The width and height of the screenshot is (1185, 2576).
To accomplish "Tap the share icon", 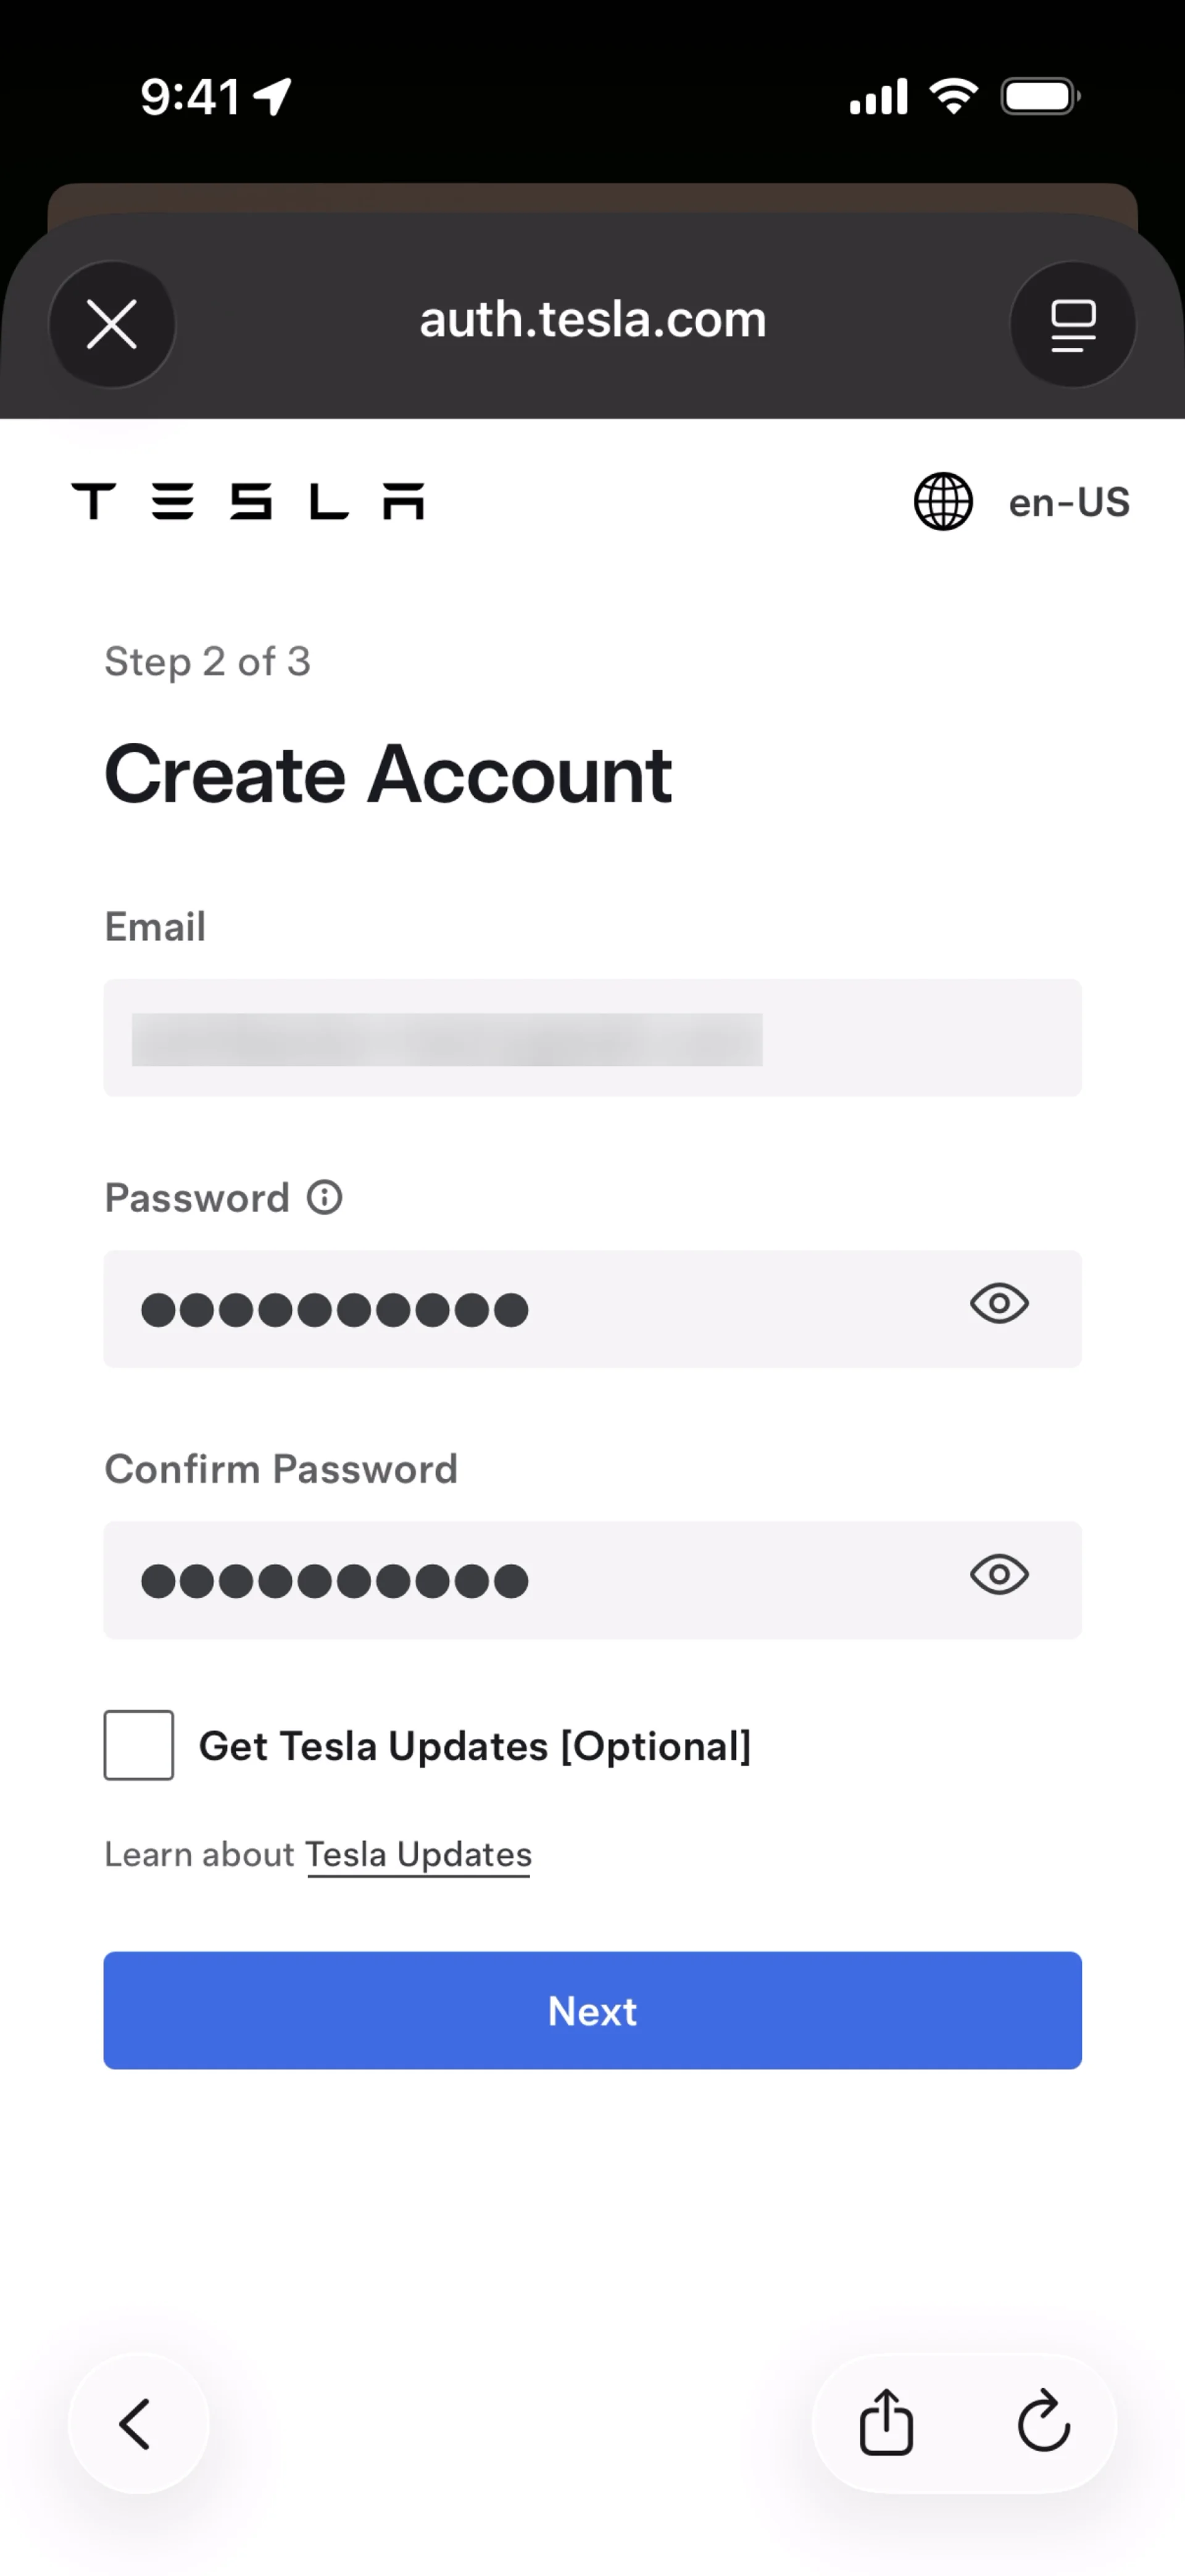I will [886, 2423].
